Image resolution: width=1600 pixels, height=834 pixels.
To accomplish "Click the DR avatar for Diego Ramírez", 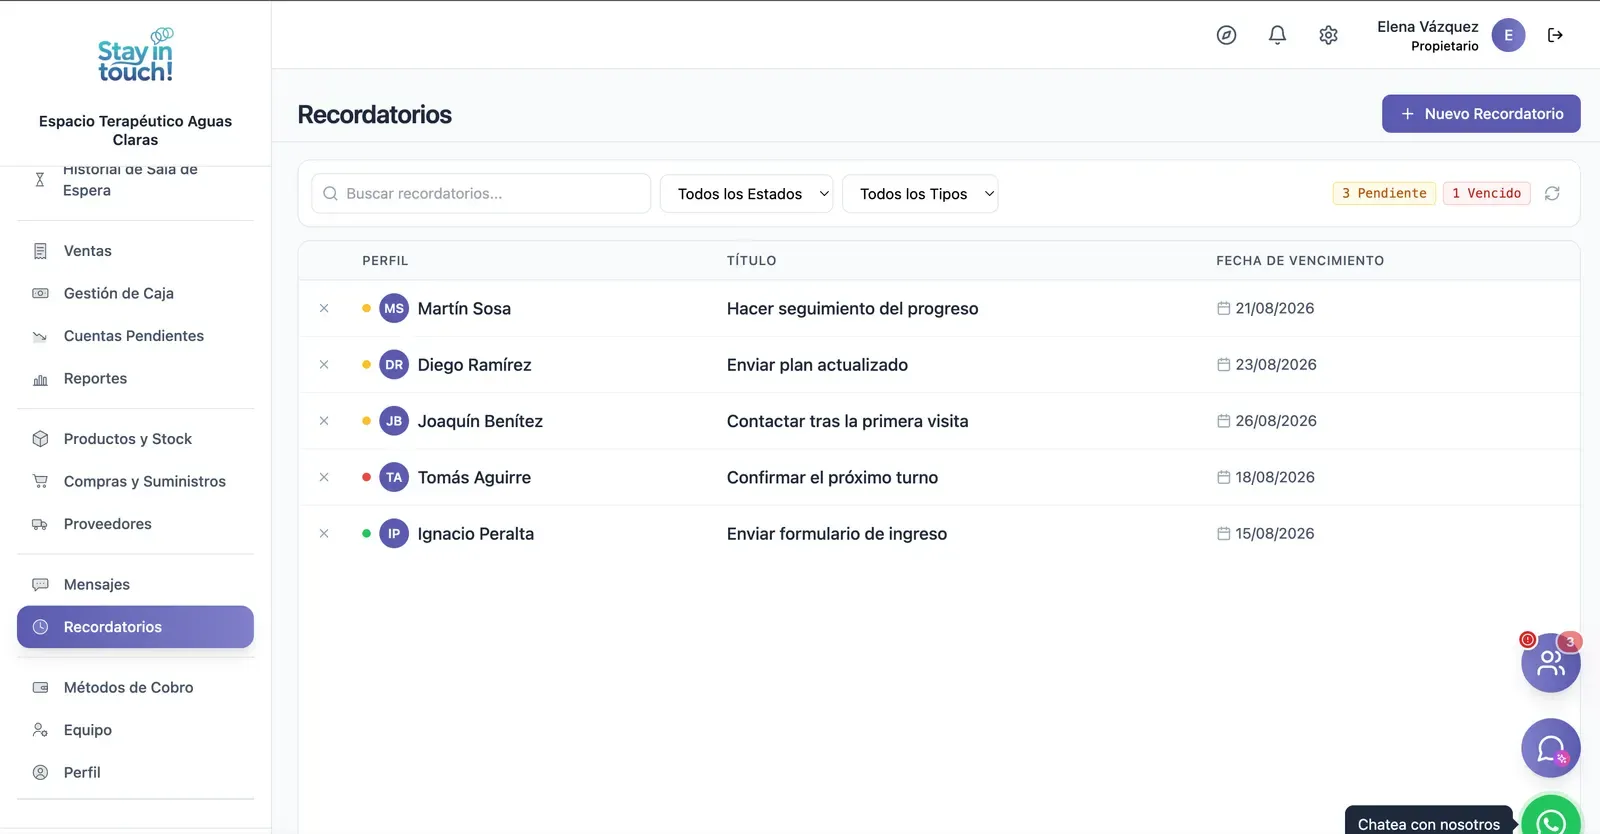I will point(394,365).
